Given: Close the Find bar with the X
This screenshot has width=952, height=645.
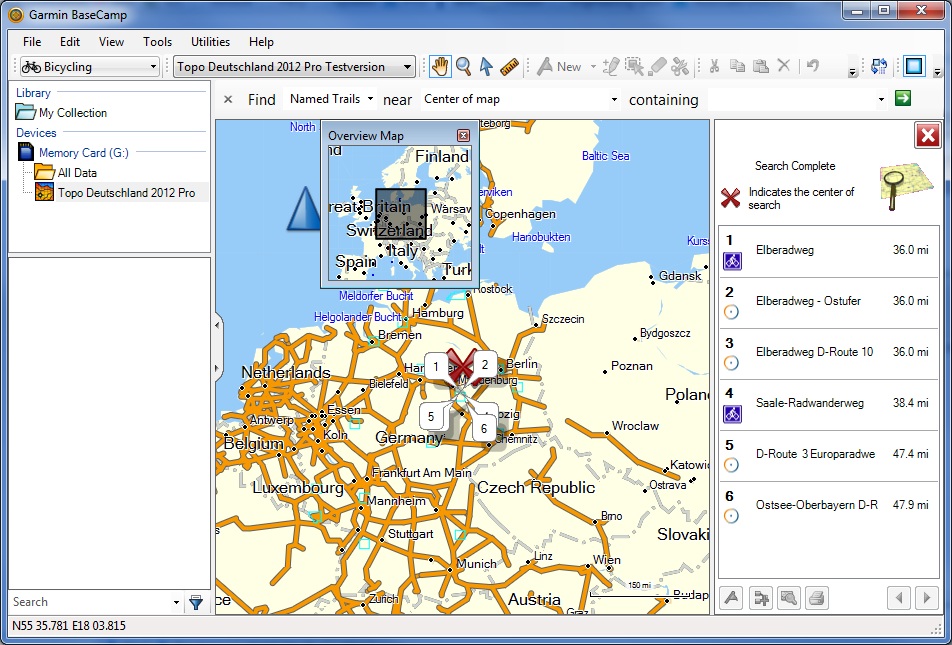Looking at the screenshot, I should tap(228, 99).
